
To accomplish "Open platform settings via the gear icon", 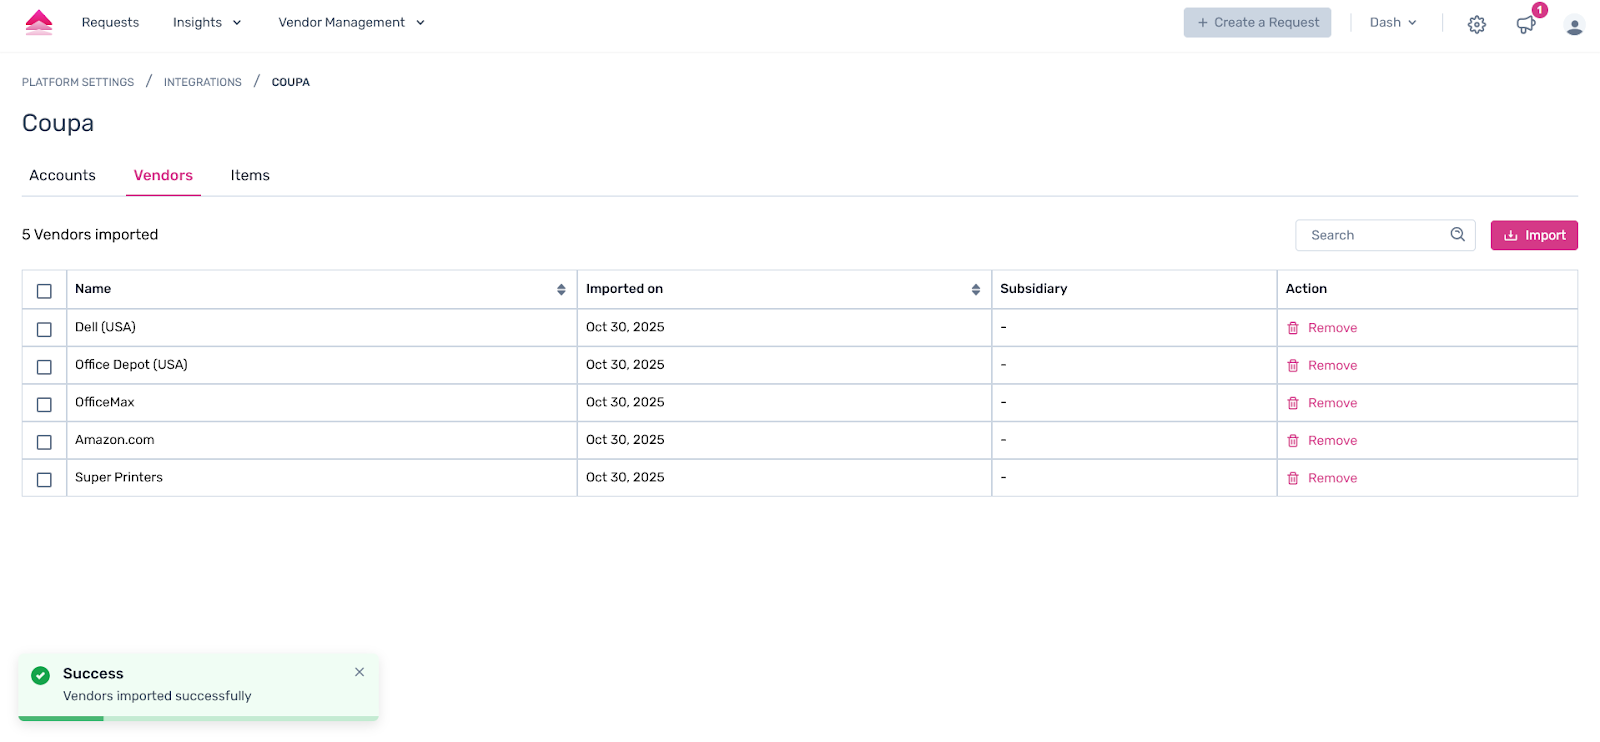I will (1476, 24).
